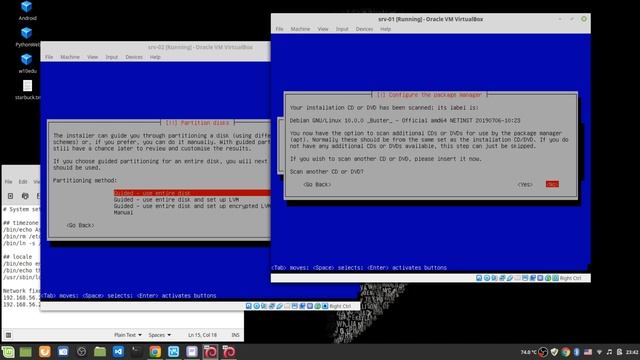The height and width of the screenshot is (360, 640).
Task: Open Devices menu in srv-02 window
Action: coord(134,57)
